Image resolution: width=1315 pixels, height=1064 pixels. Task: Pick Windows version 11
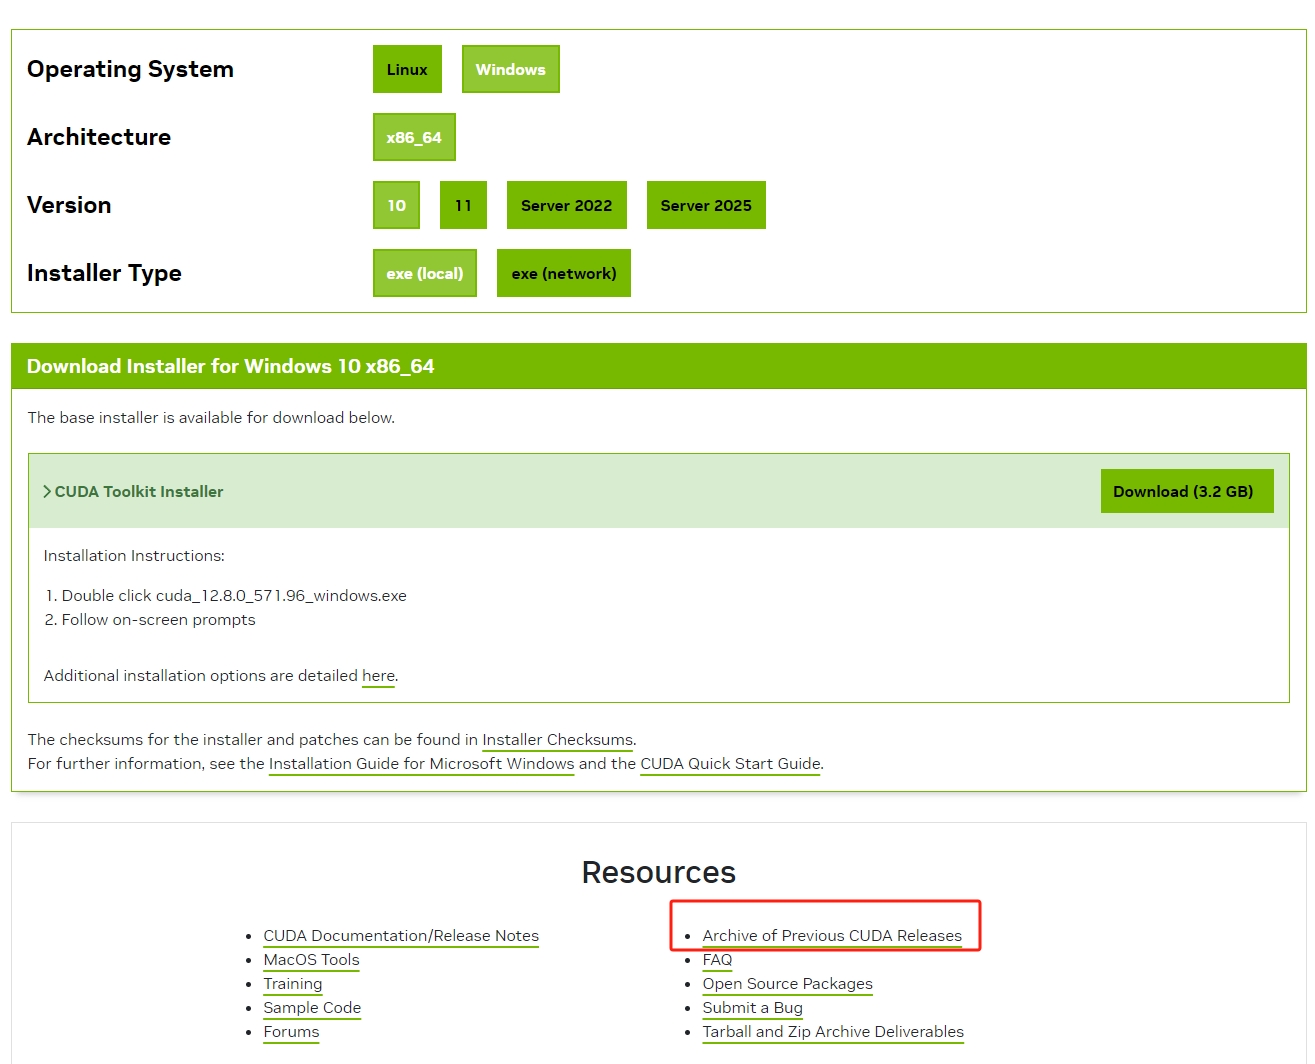click(463, 205)
